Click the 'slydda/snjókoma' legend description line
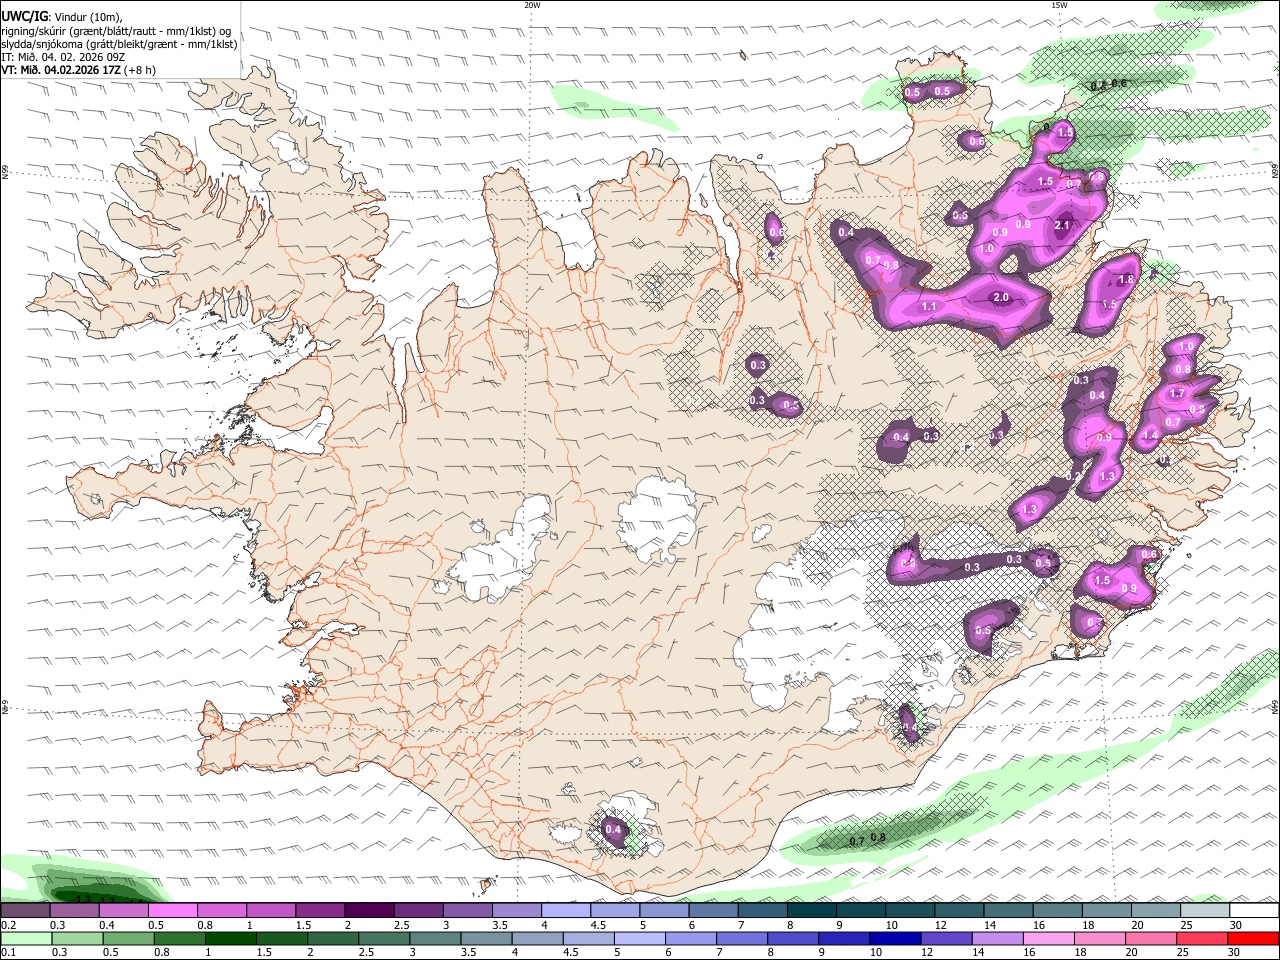Image resolution: width=1280 pixels, height=960 pixels. pyautogui.click(x=119, y=44)
